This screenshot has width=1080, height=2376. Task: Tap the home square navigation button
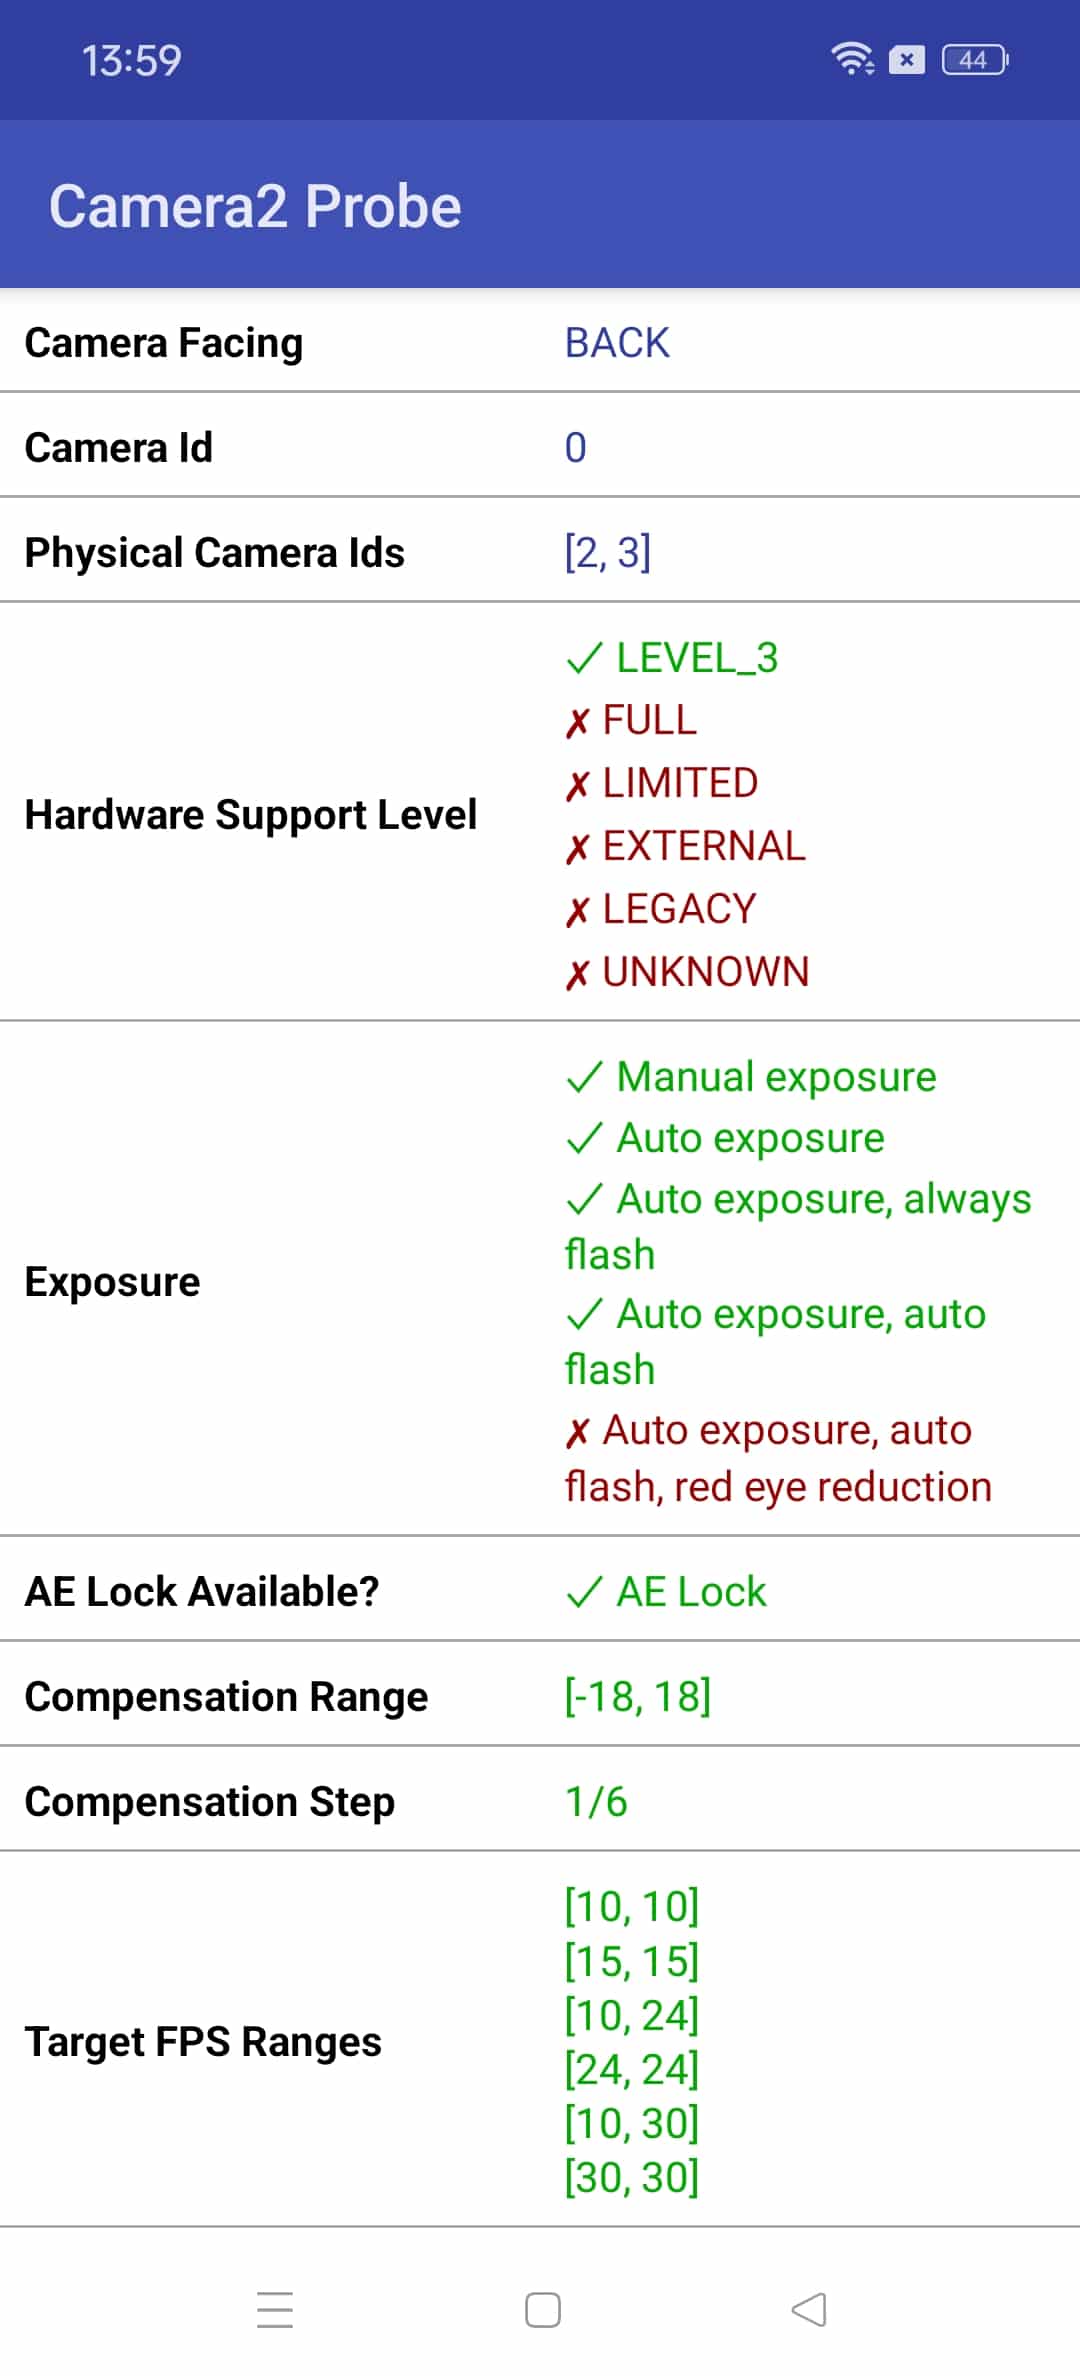point(543,2310)
